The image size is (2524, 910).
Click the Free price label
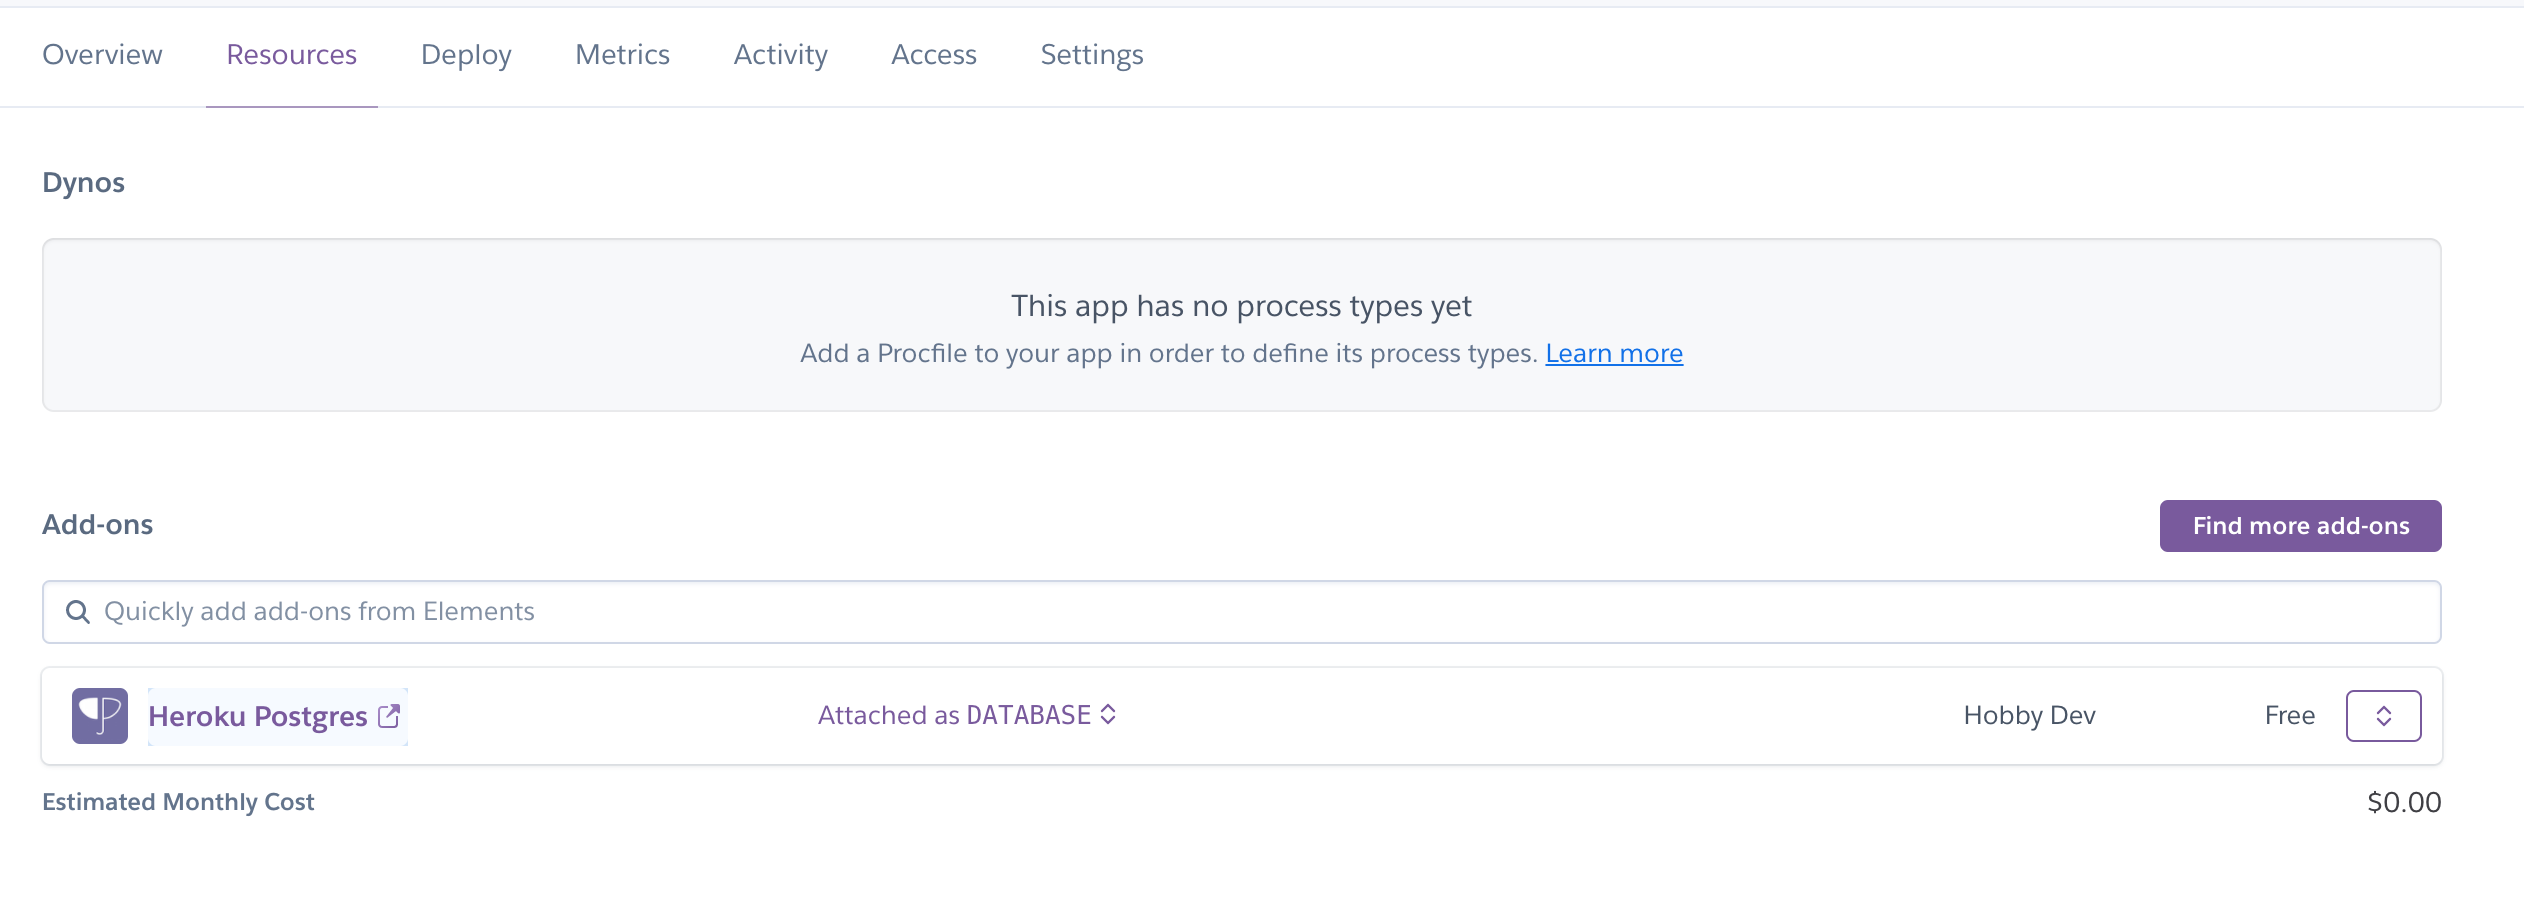(2289, 716)
